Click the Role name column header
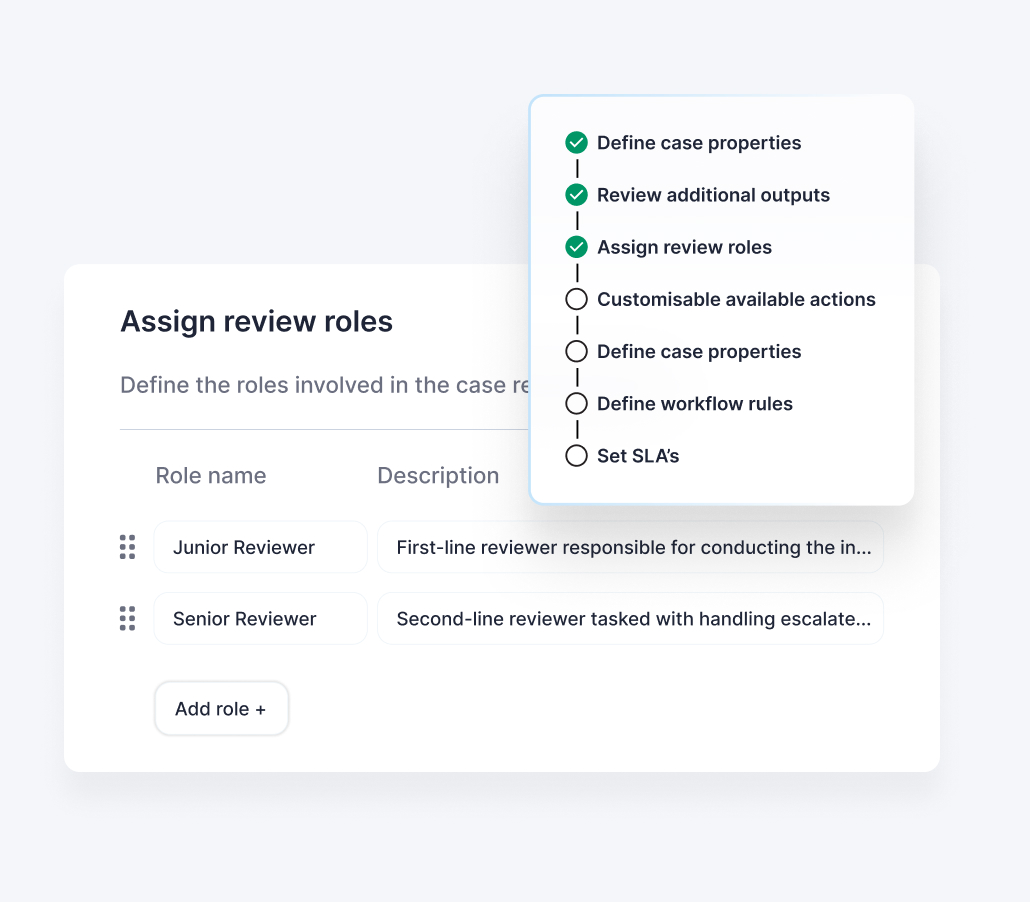This screenshot has width=1030, height=902. [x=211, y=476]
